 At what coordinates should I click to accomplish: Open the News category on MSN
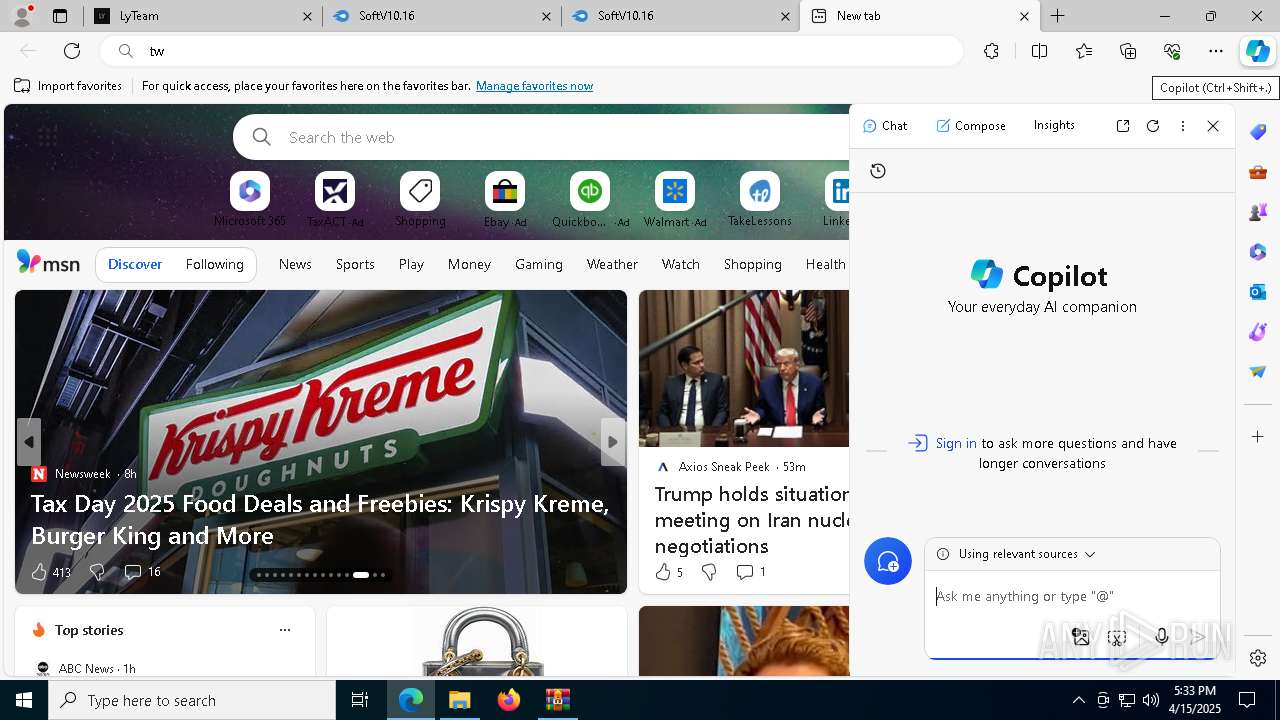[295, 265]
